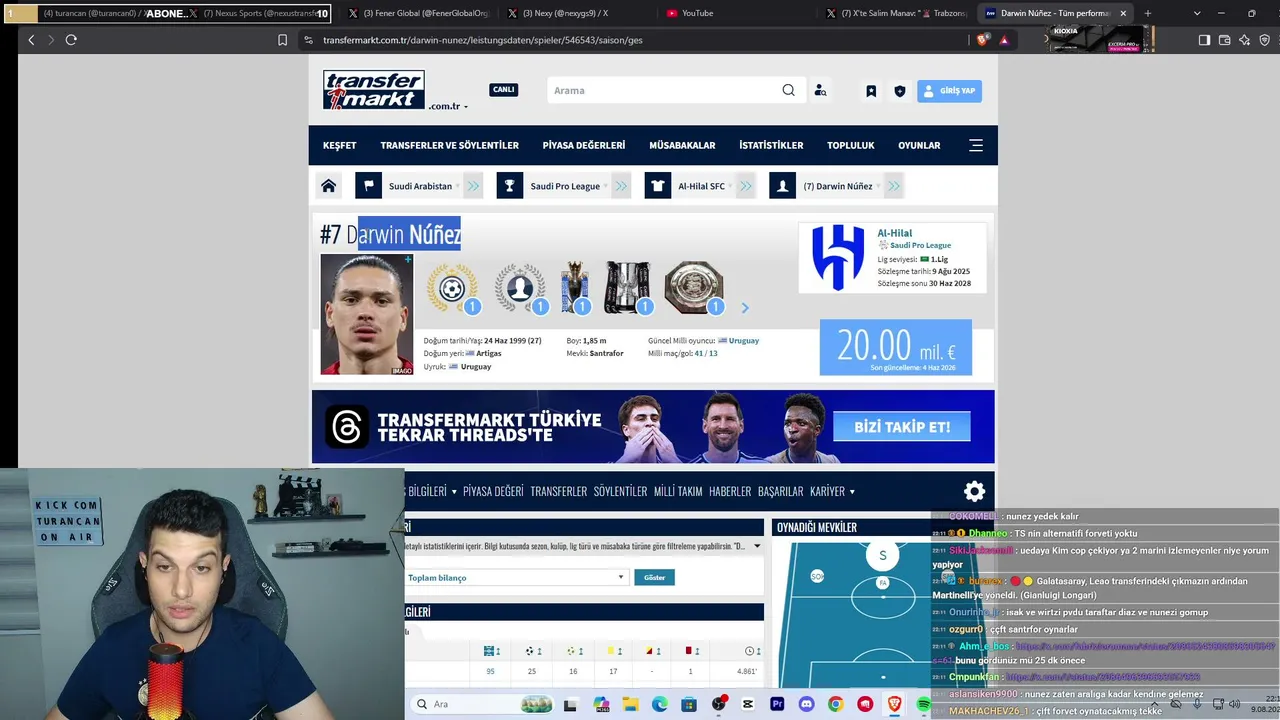Open the settings gear icon
Screen dimensions: 1280x720
coord(974,491)
